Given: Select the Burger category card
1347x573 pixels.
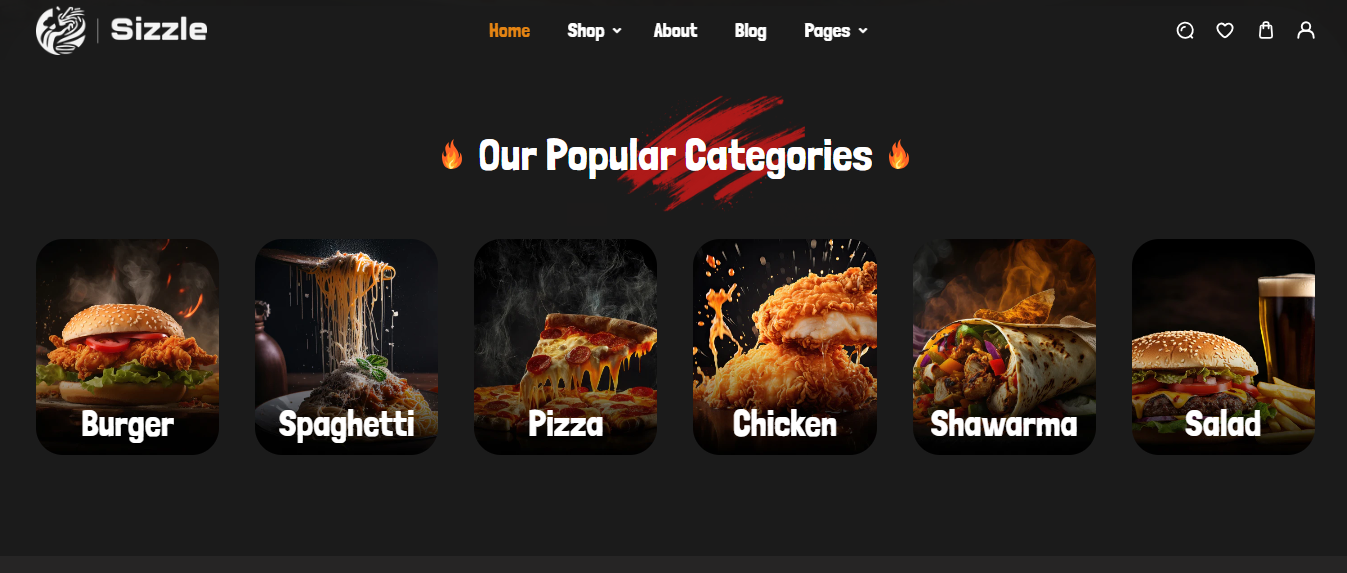Looking at the screenshot, I should (127, 347).
